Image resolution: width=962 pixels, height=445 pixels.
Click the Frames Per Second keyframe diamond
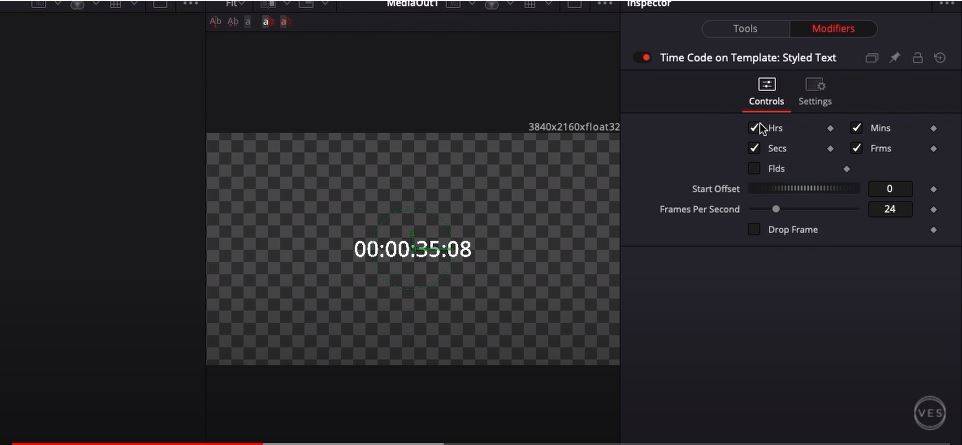[x=934, y=209]
